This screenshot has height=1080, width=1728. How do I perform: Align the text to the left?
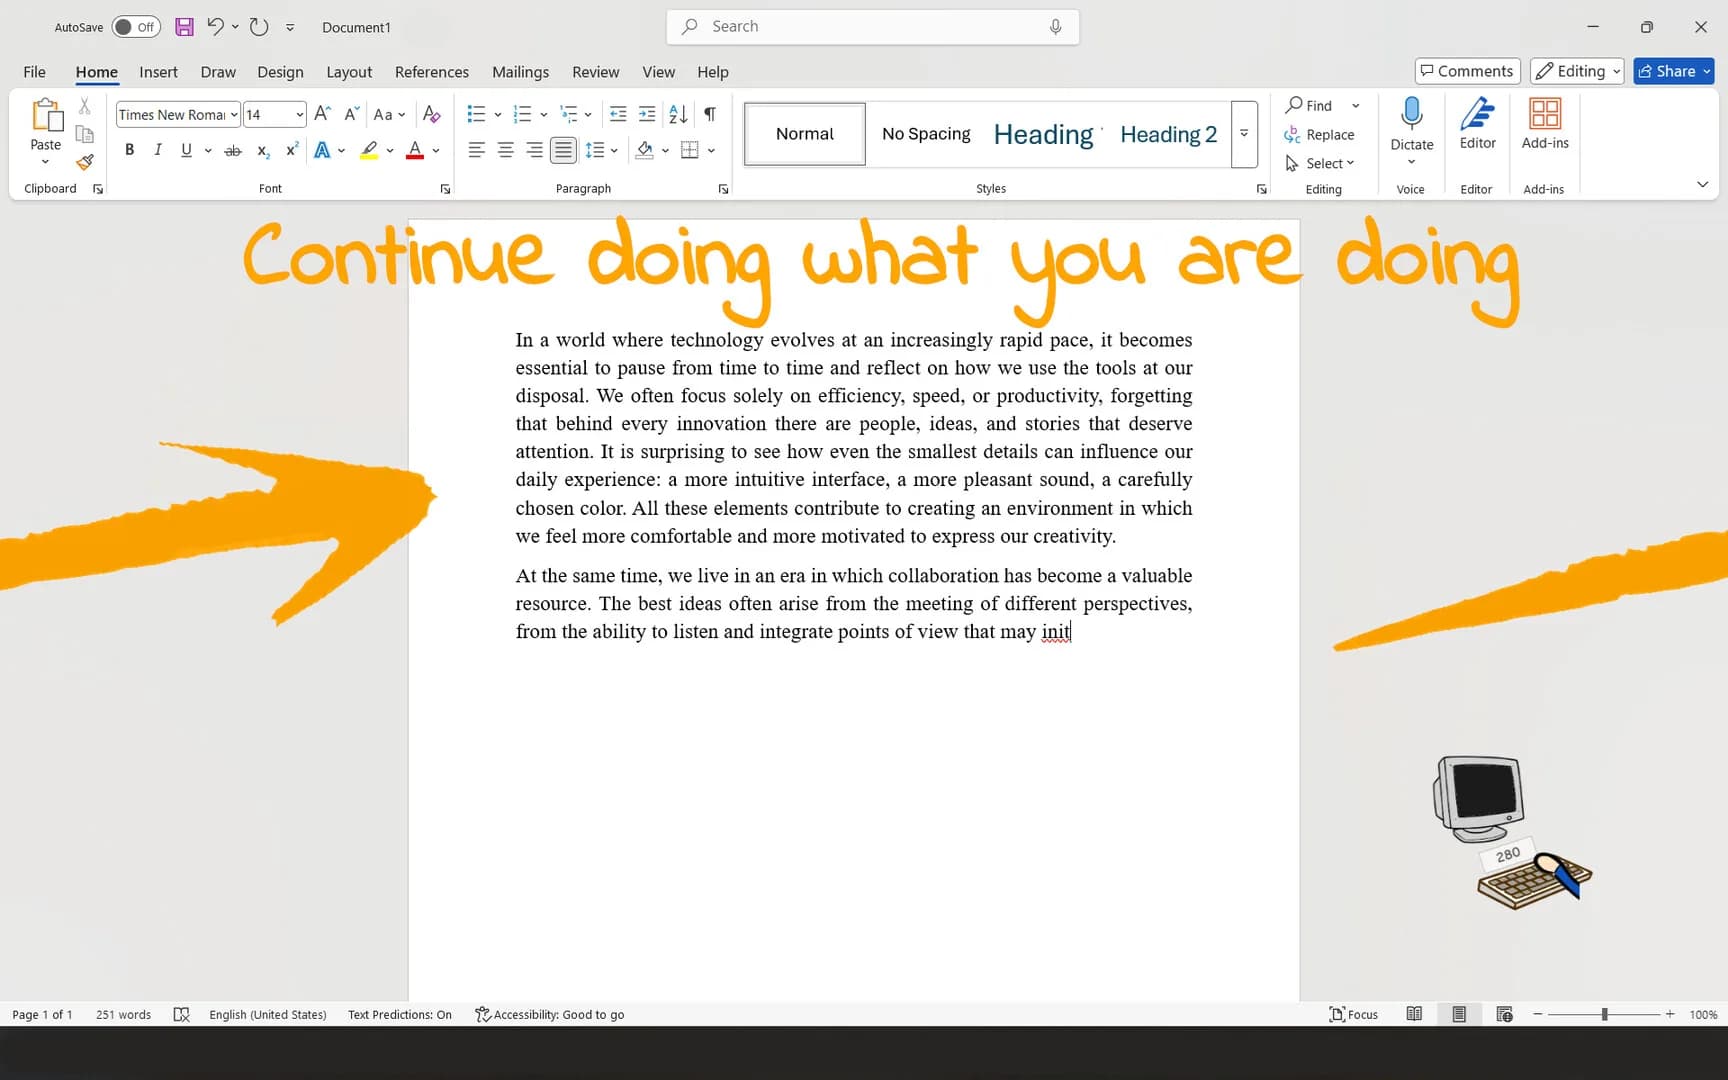[x=477, y=150]
